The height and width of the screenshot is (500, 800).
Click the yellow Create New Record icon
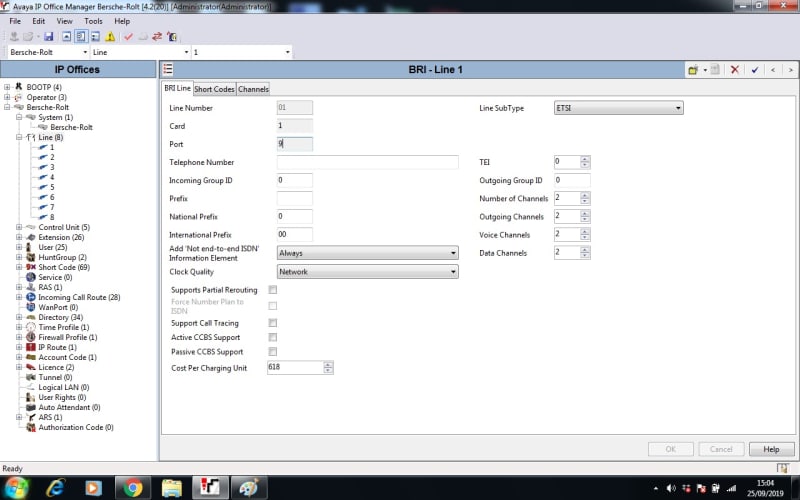(692, 70)
